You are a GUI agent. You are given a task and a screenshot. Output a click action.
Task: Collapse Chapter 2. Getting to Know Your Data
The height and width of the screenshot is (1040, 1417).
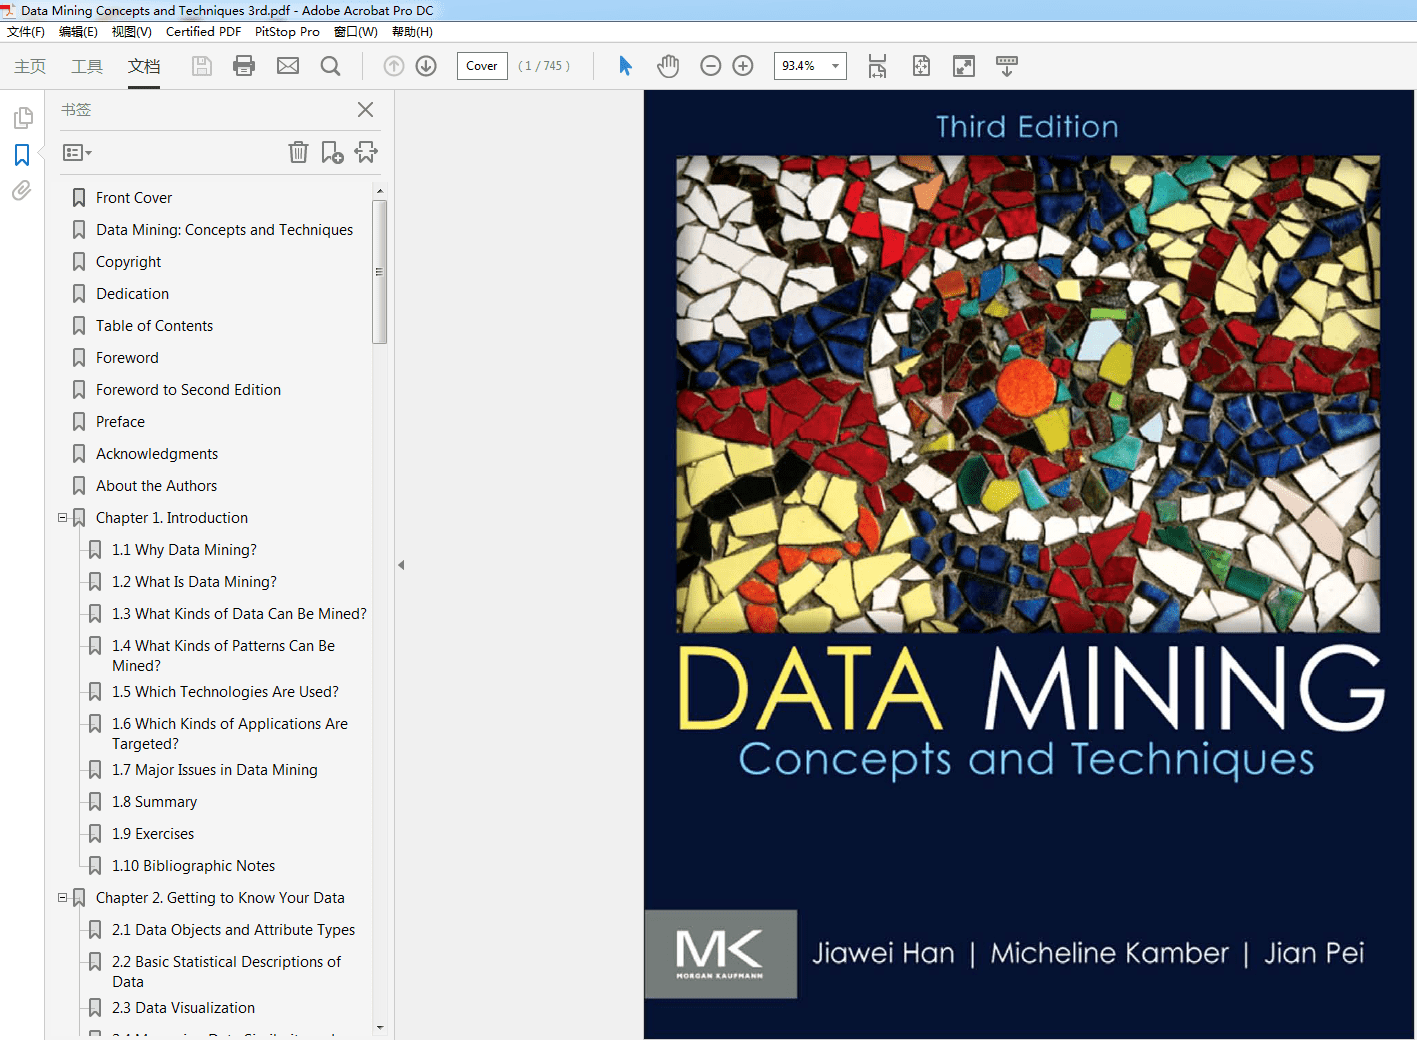62,897
